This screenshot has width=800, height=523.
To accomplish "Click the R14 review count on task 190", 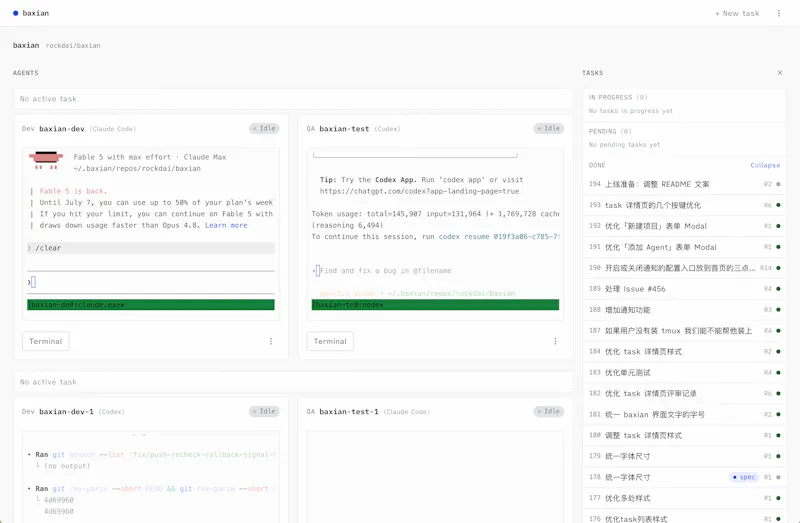I will 765,268.
